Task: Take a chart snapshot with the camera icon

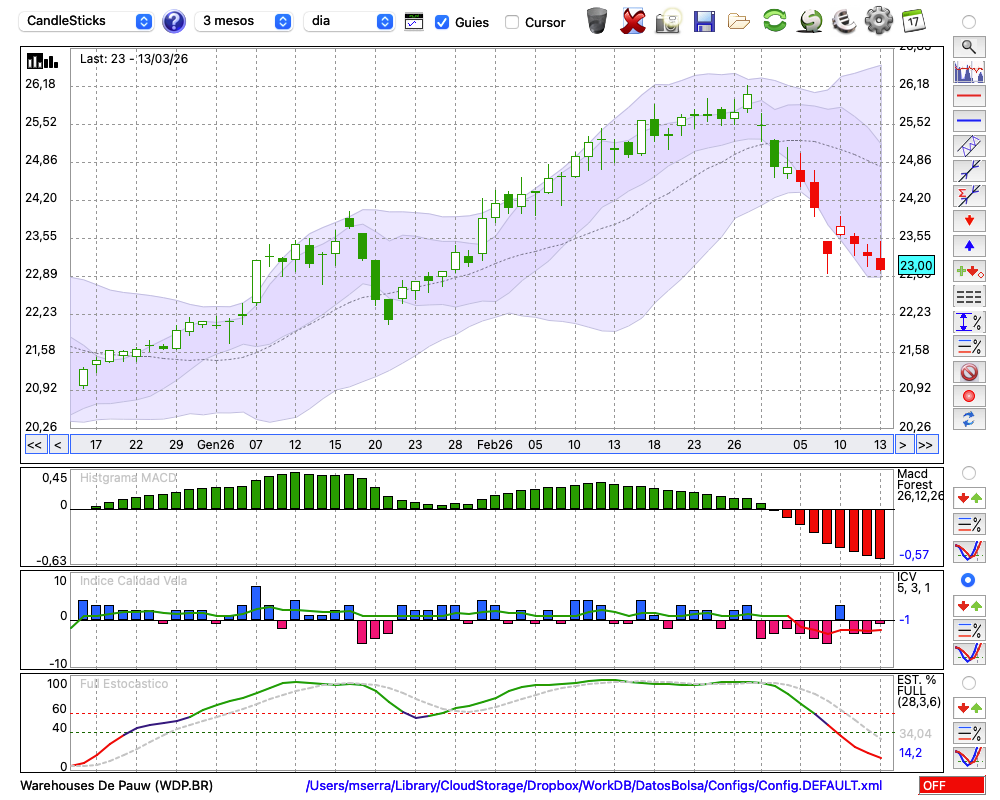Action: pyautogui.click(x=668, y=21)
